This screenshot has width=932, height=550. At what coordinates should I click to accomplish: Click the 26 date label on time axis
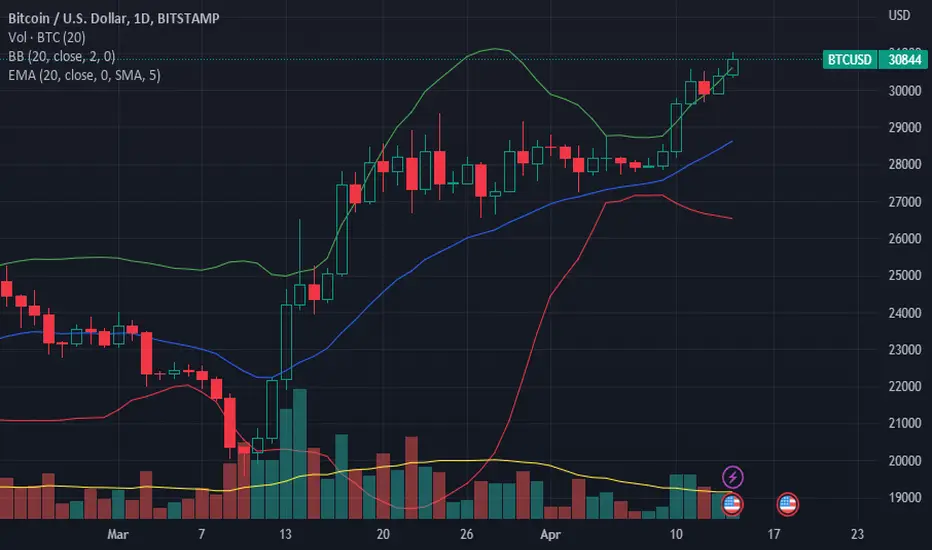[467, 535]
